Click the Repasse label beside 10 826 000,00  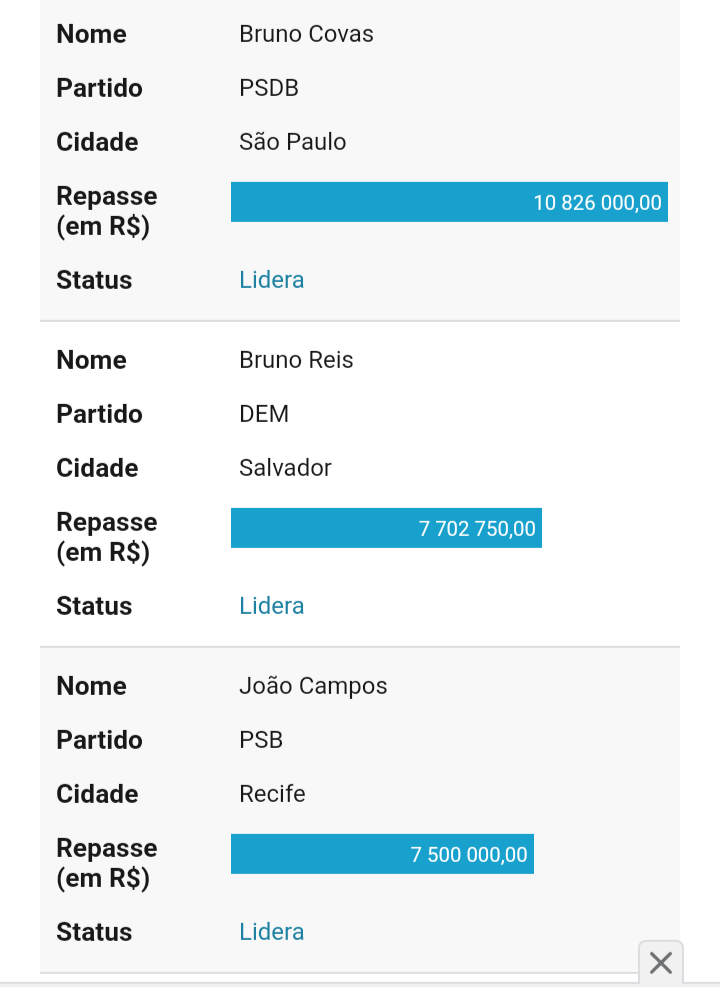[x=106, y=211]
